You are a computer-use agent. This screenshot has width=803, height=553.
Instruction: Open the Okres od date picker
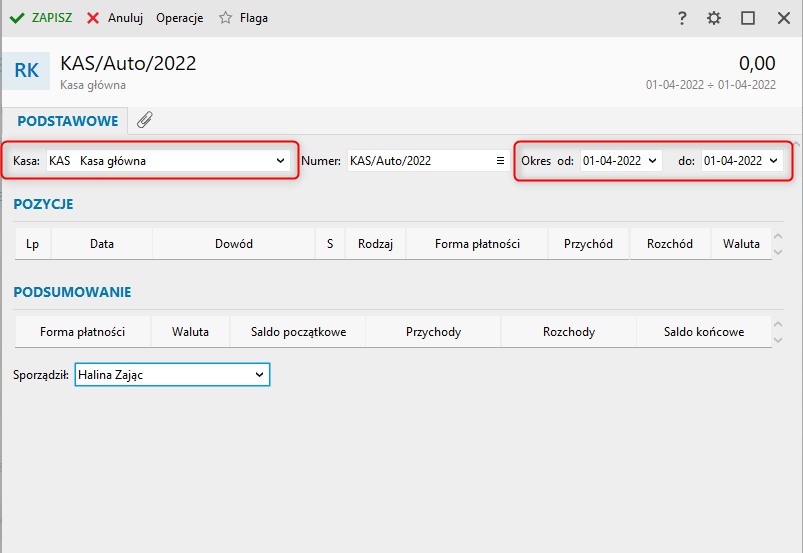pyautogui.click(x=652, y=161)
